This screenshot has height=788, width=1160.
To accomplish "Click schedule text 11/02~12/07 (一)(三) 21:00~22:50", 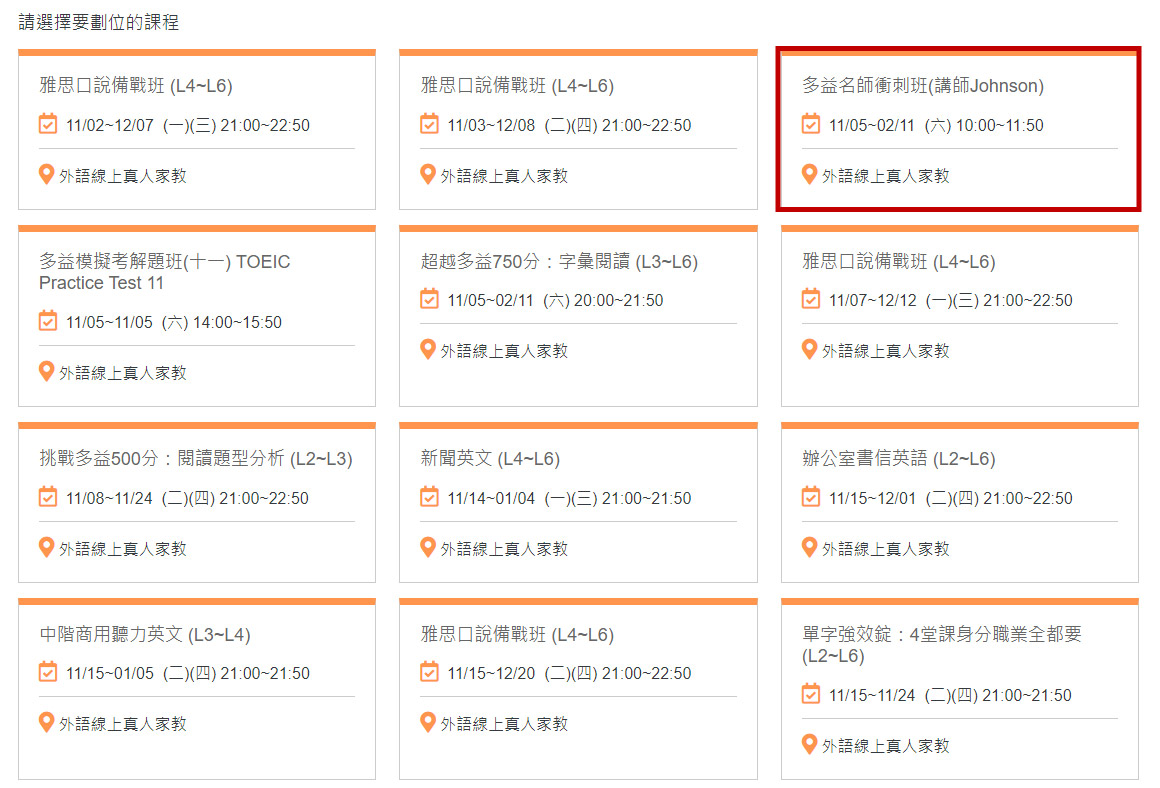I will (x=188, y=125).
